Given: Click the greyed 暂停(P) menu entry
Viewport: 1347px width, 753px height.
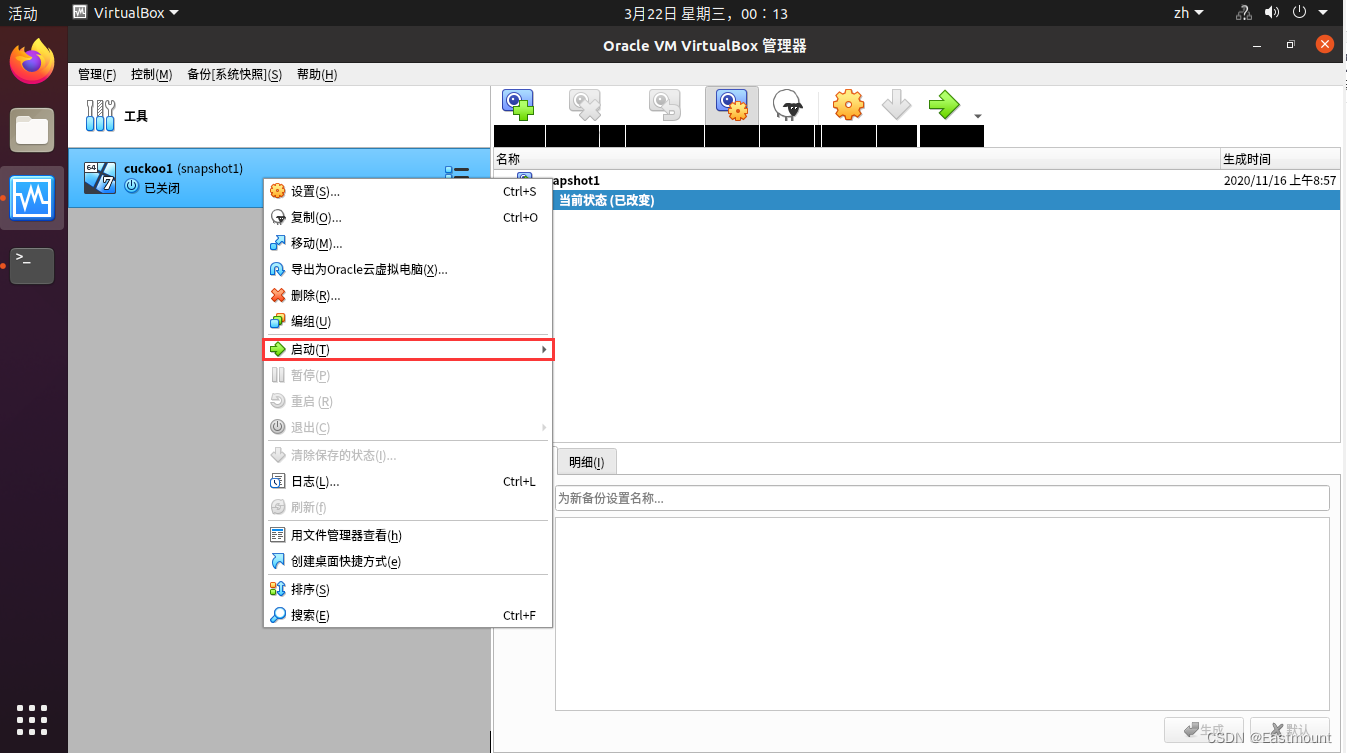Looking at the screenshot, I should click(x=408, y=375).
